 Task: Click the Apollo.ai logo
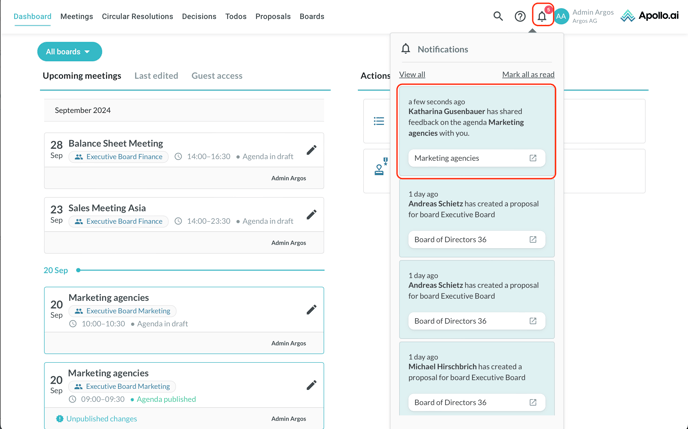point(649,16)
